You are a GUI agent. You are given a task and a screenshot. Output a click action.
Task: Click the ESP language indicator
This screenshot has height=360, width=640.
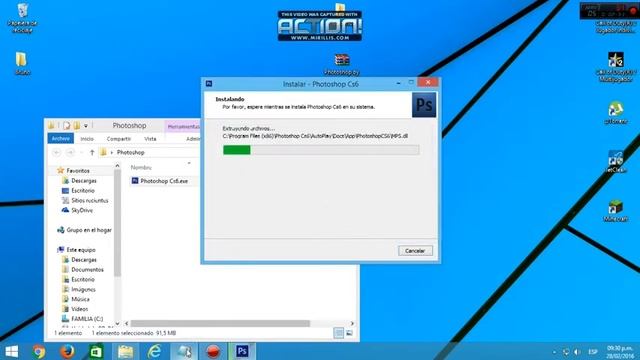pyautogui.click(x=593, y=352)
